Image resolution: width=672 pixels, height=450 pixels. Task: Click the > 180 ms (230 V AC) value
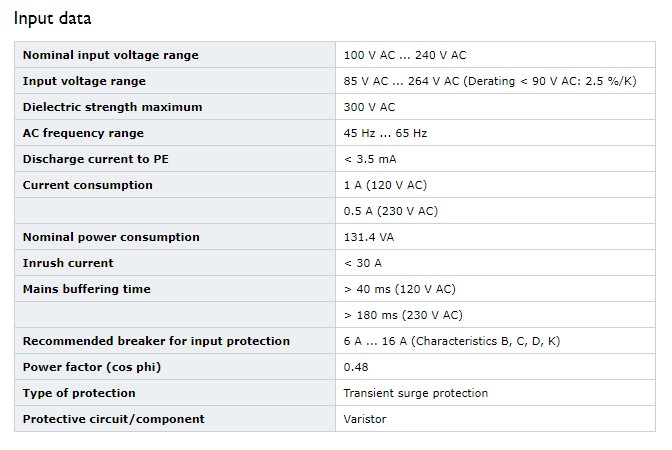pos(403,315)
